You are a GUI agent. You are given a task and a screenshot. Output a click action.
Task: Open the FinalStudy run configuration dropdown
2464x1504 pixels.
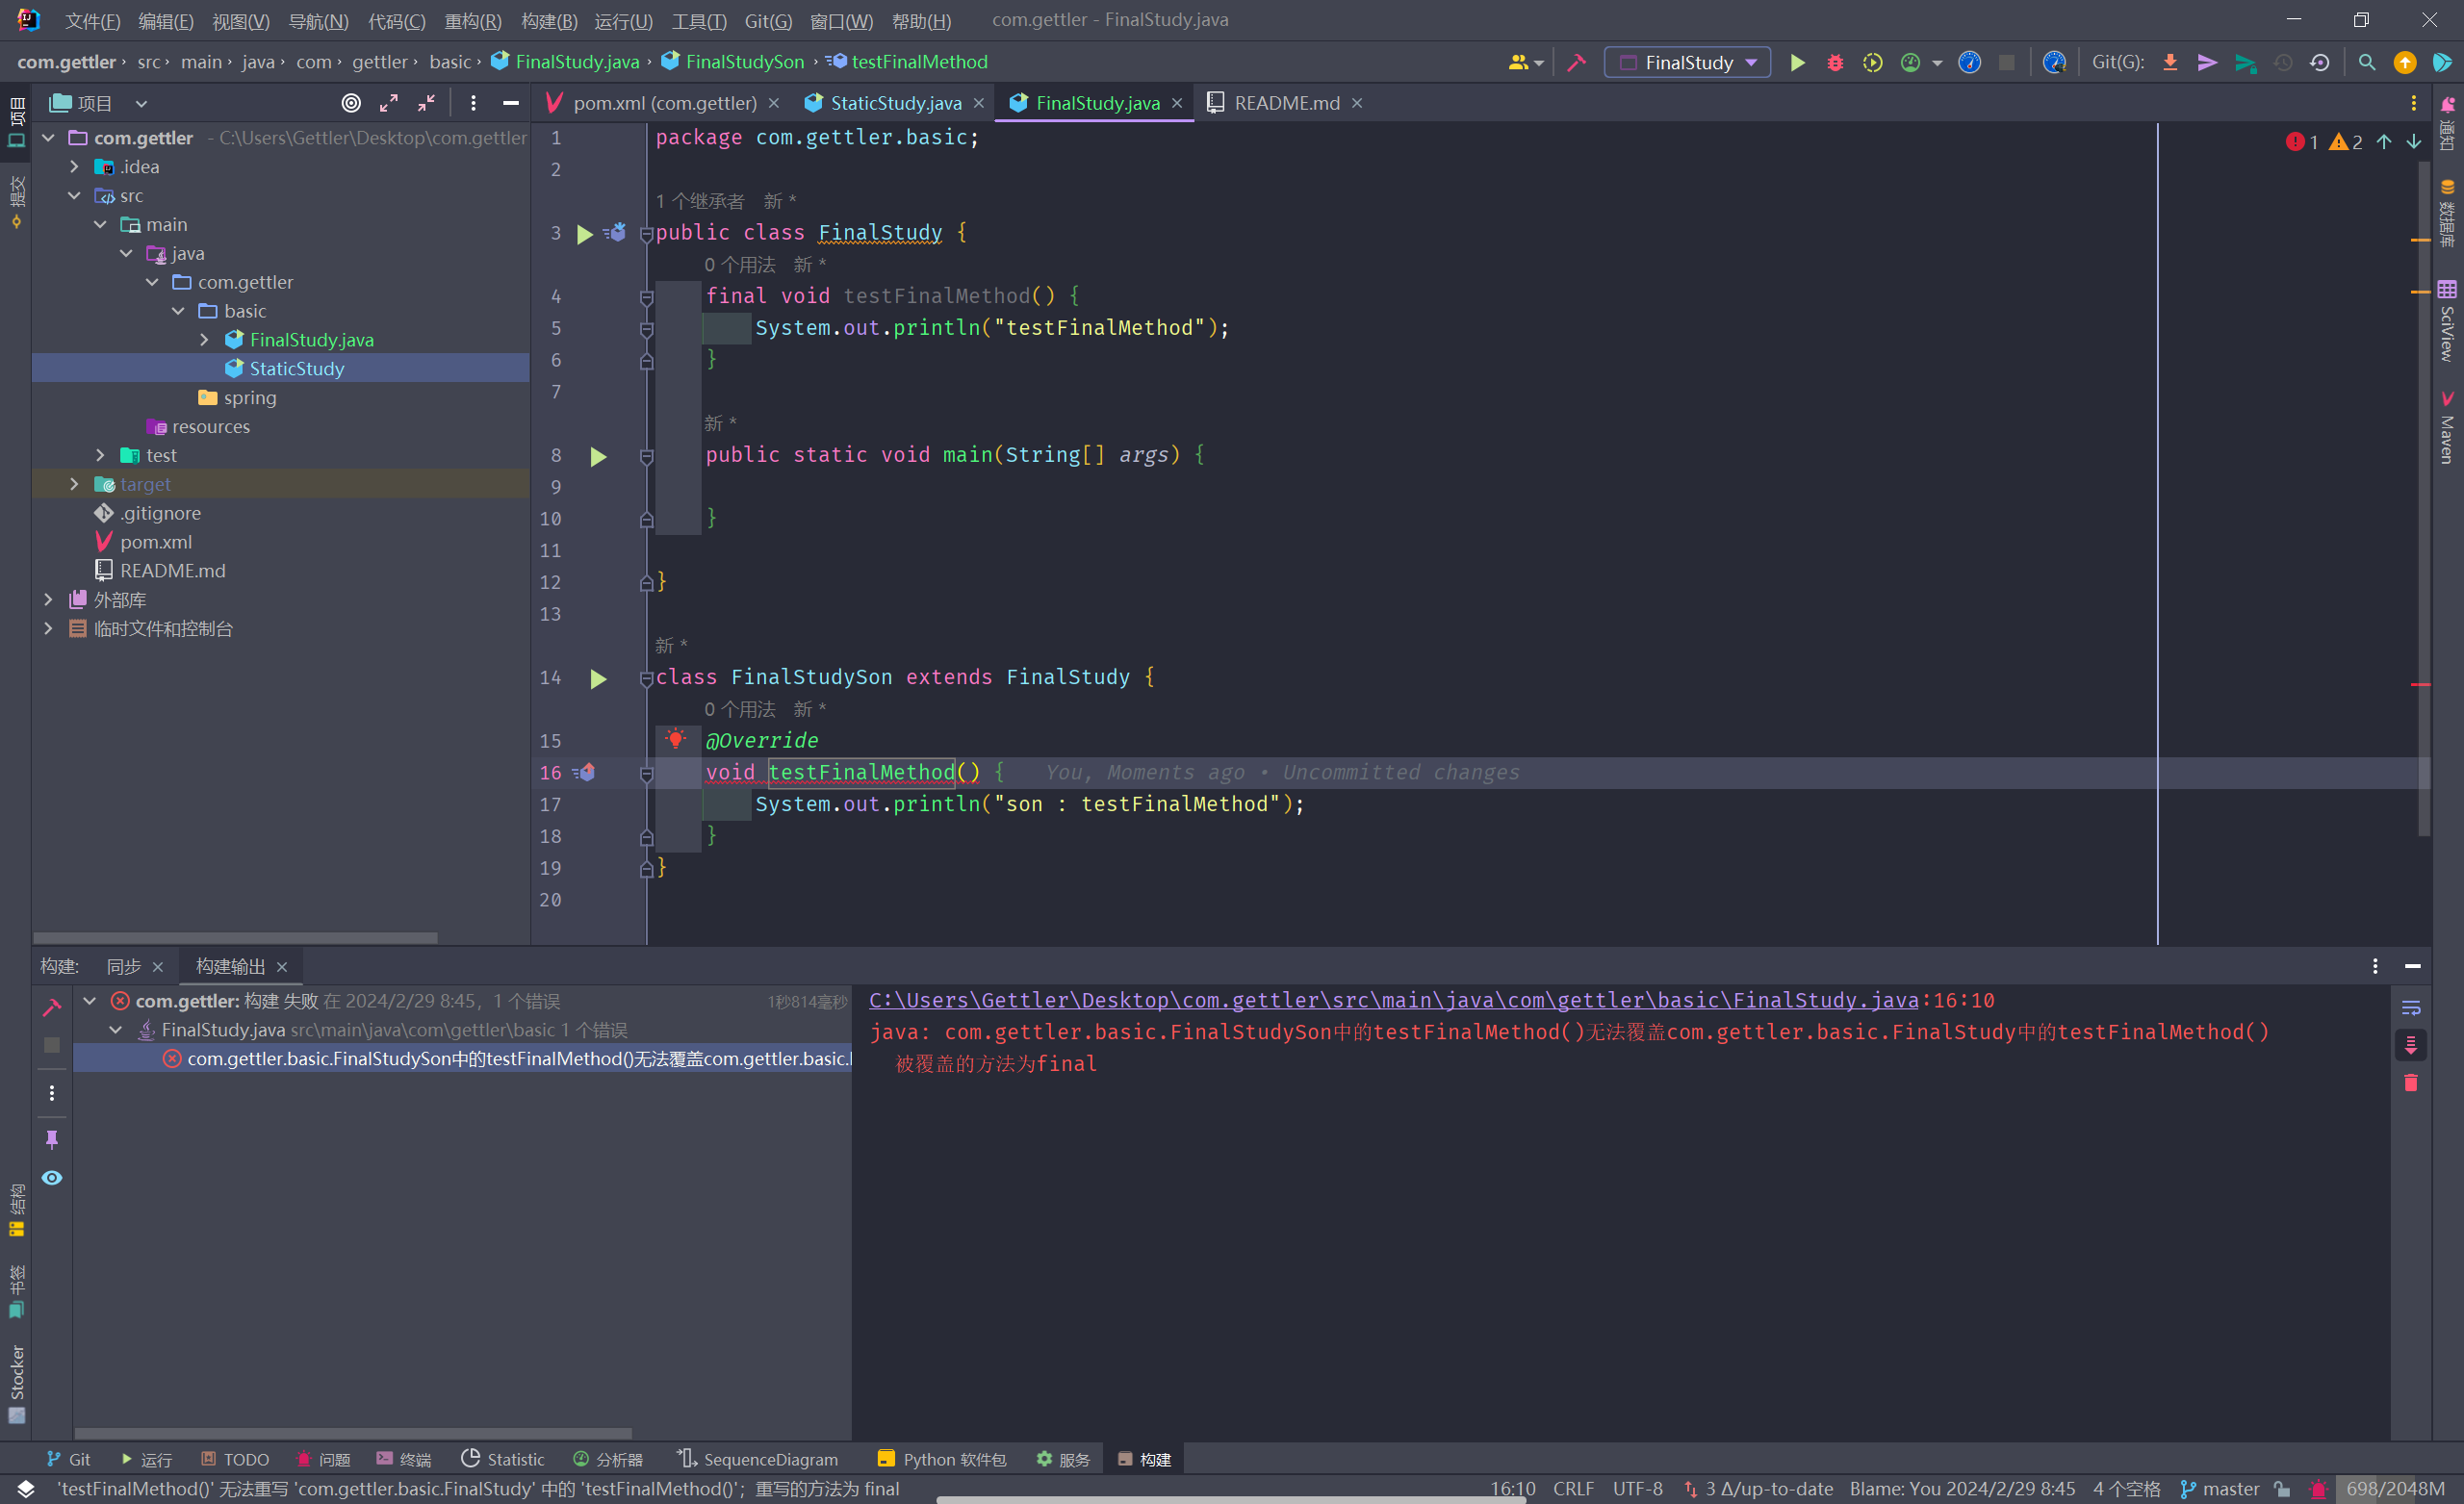[1687, 62]
